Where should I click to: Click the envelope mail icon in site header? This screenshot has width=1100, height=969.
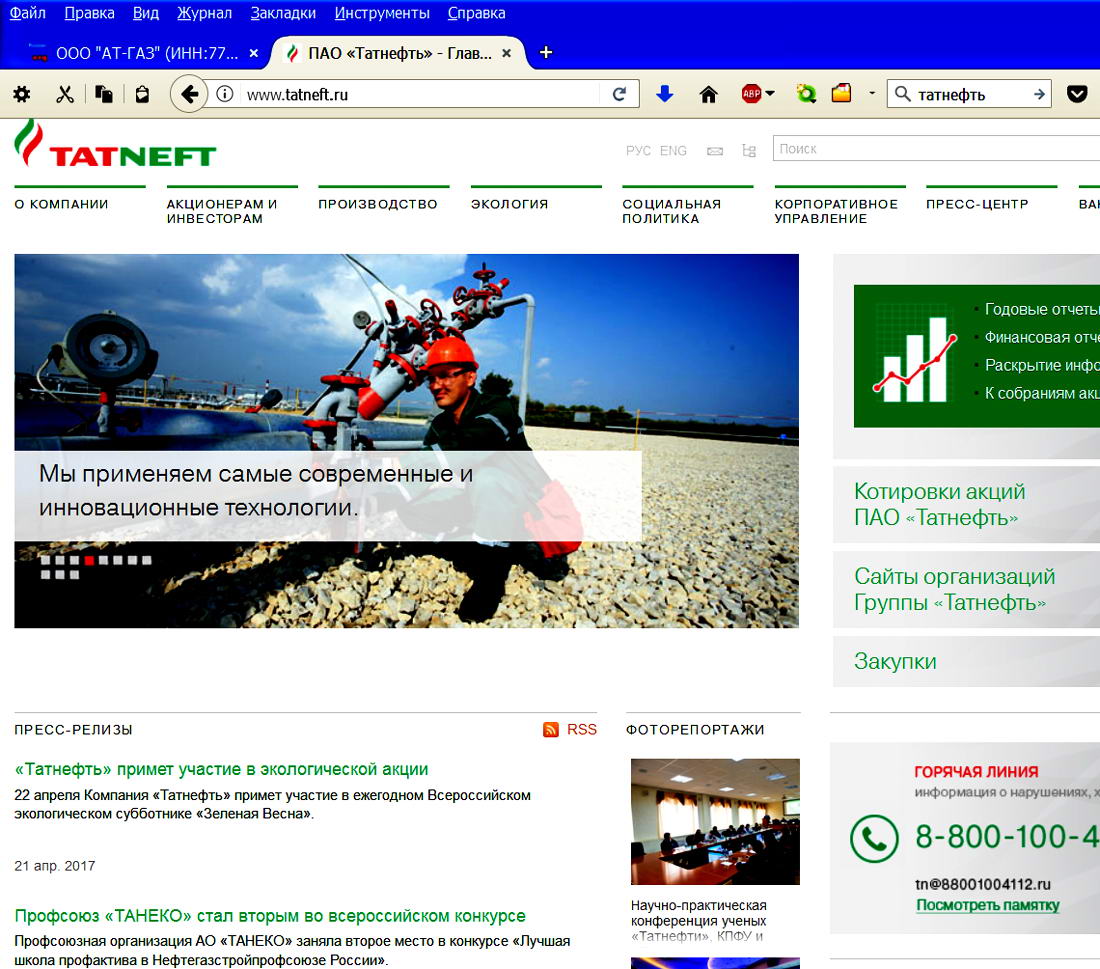click(715, 151)
